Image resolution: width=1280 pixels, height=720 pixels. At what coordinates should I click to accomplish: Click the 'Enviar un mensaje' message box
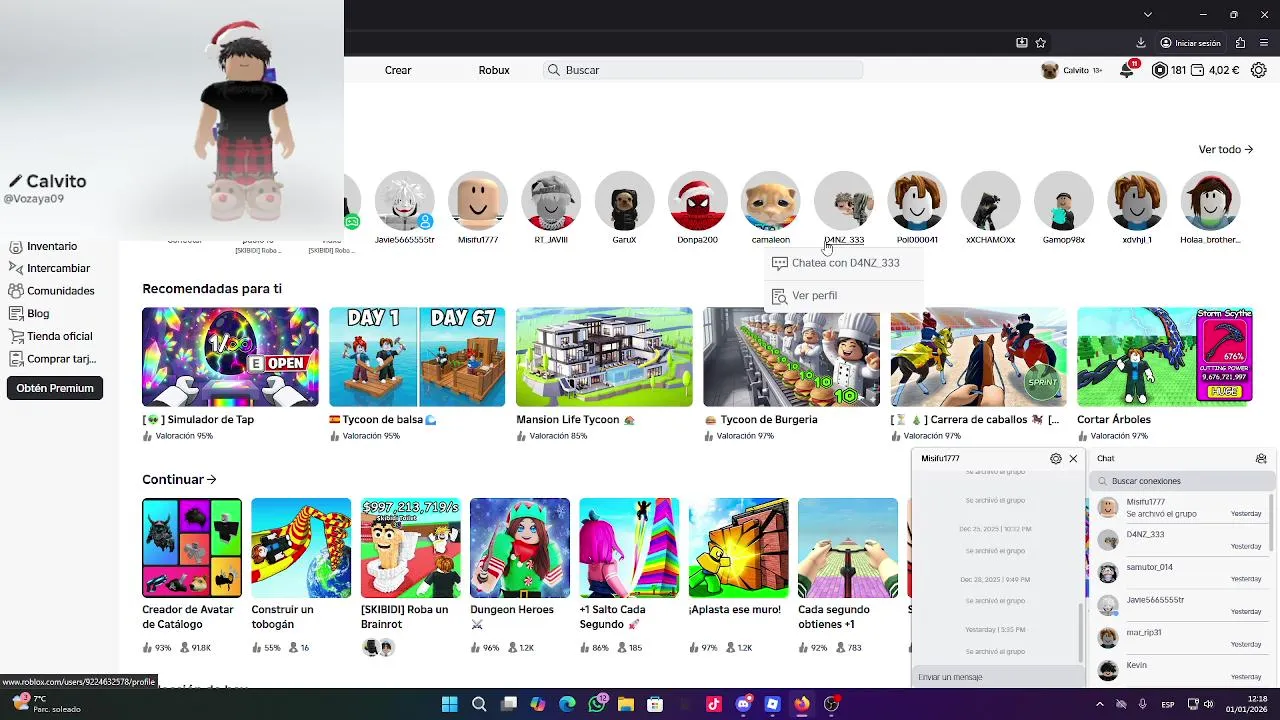(x=998, y=677)
